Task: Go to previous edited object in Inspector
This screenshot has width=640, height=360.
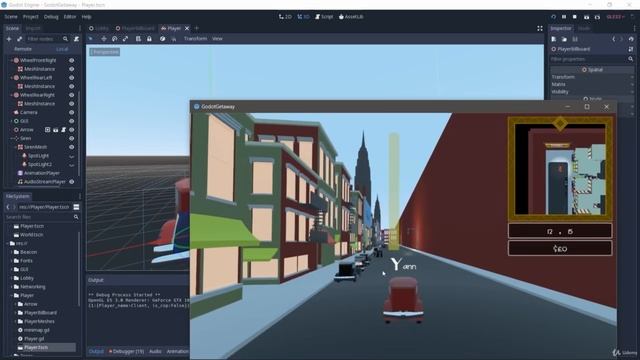Action: (x=613, y=39)
